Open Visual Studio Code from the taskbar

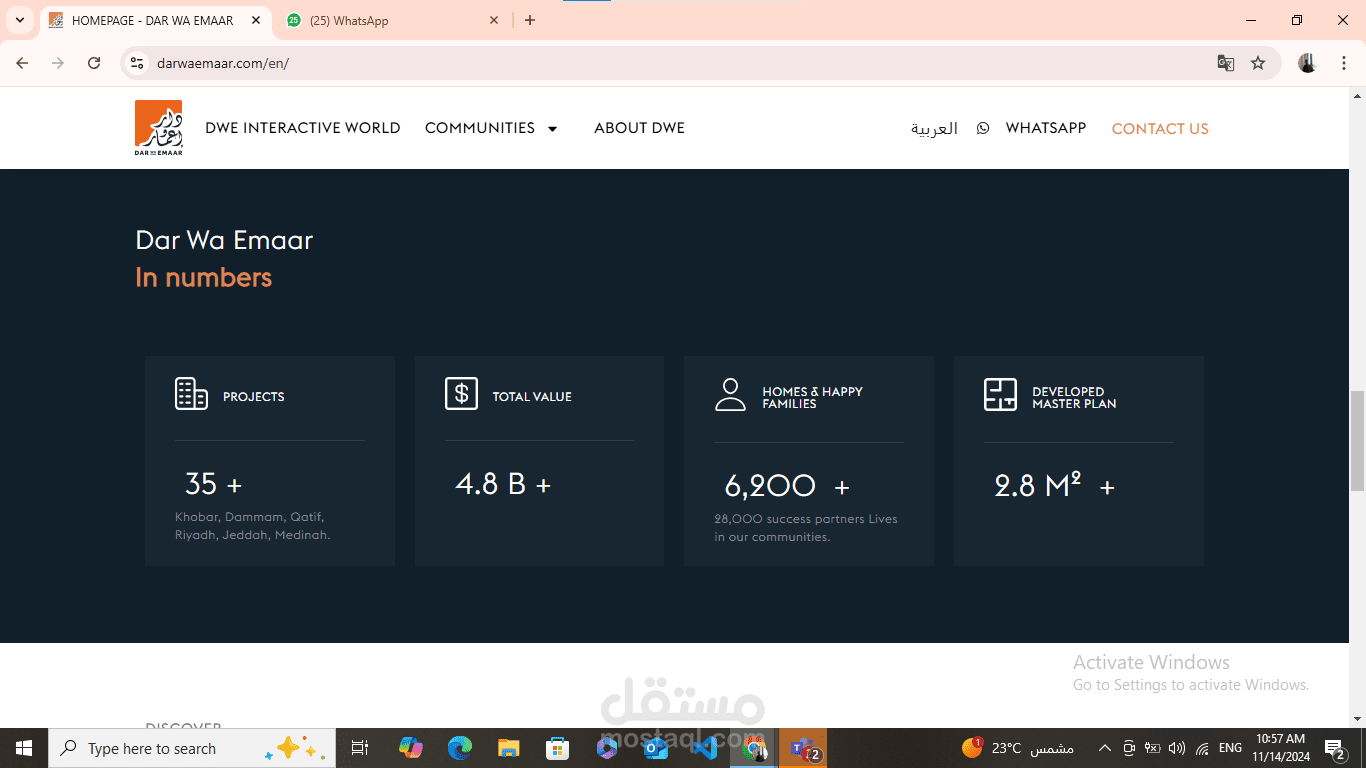[704, 748]
